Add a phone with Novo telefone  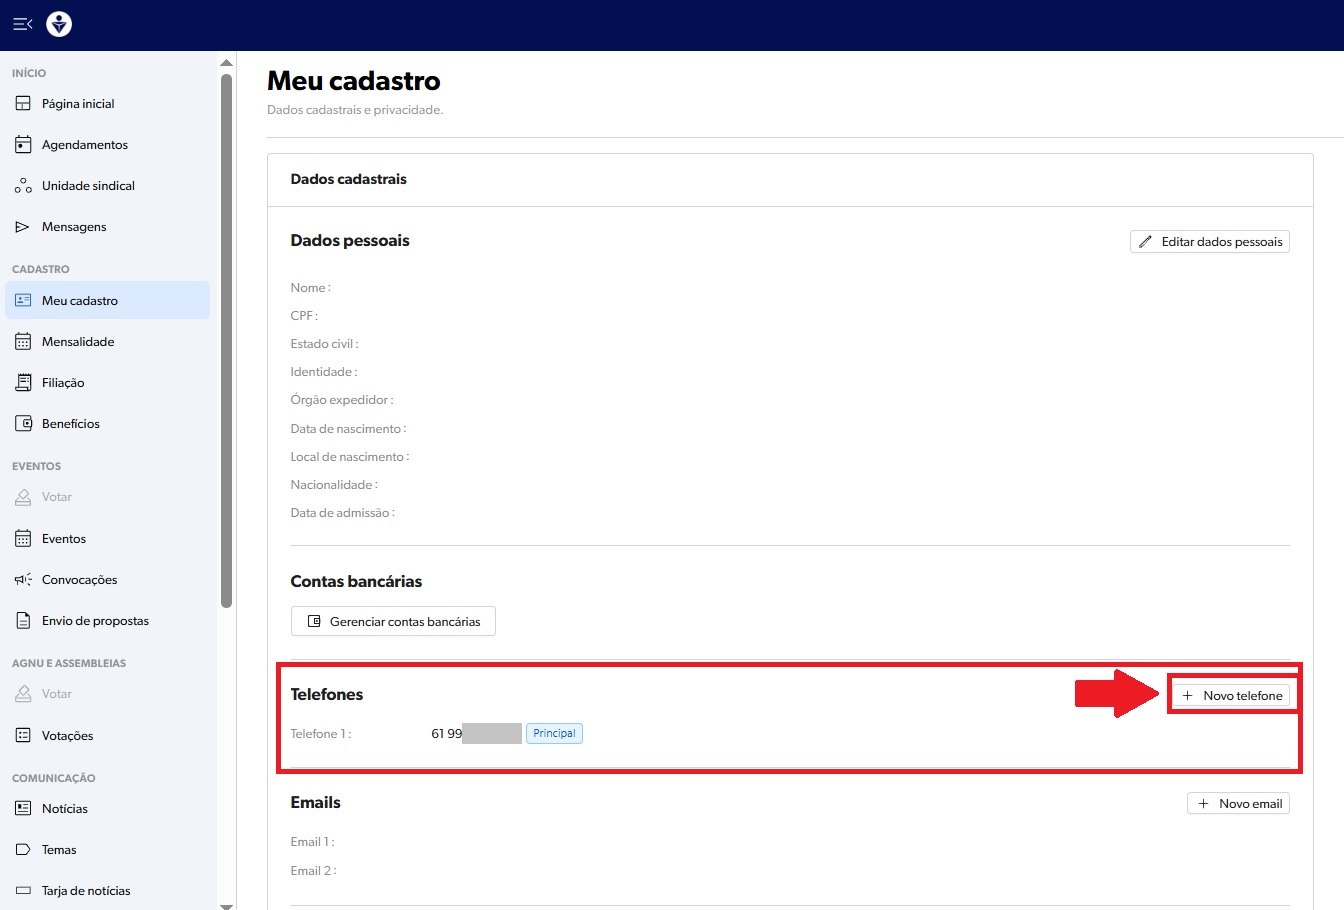pos(1232,696)
